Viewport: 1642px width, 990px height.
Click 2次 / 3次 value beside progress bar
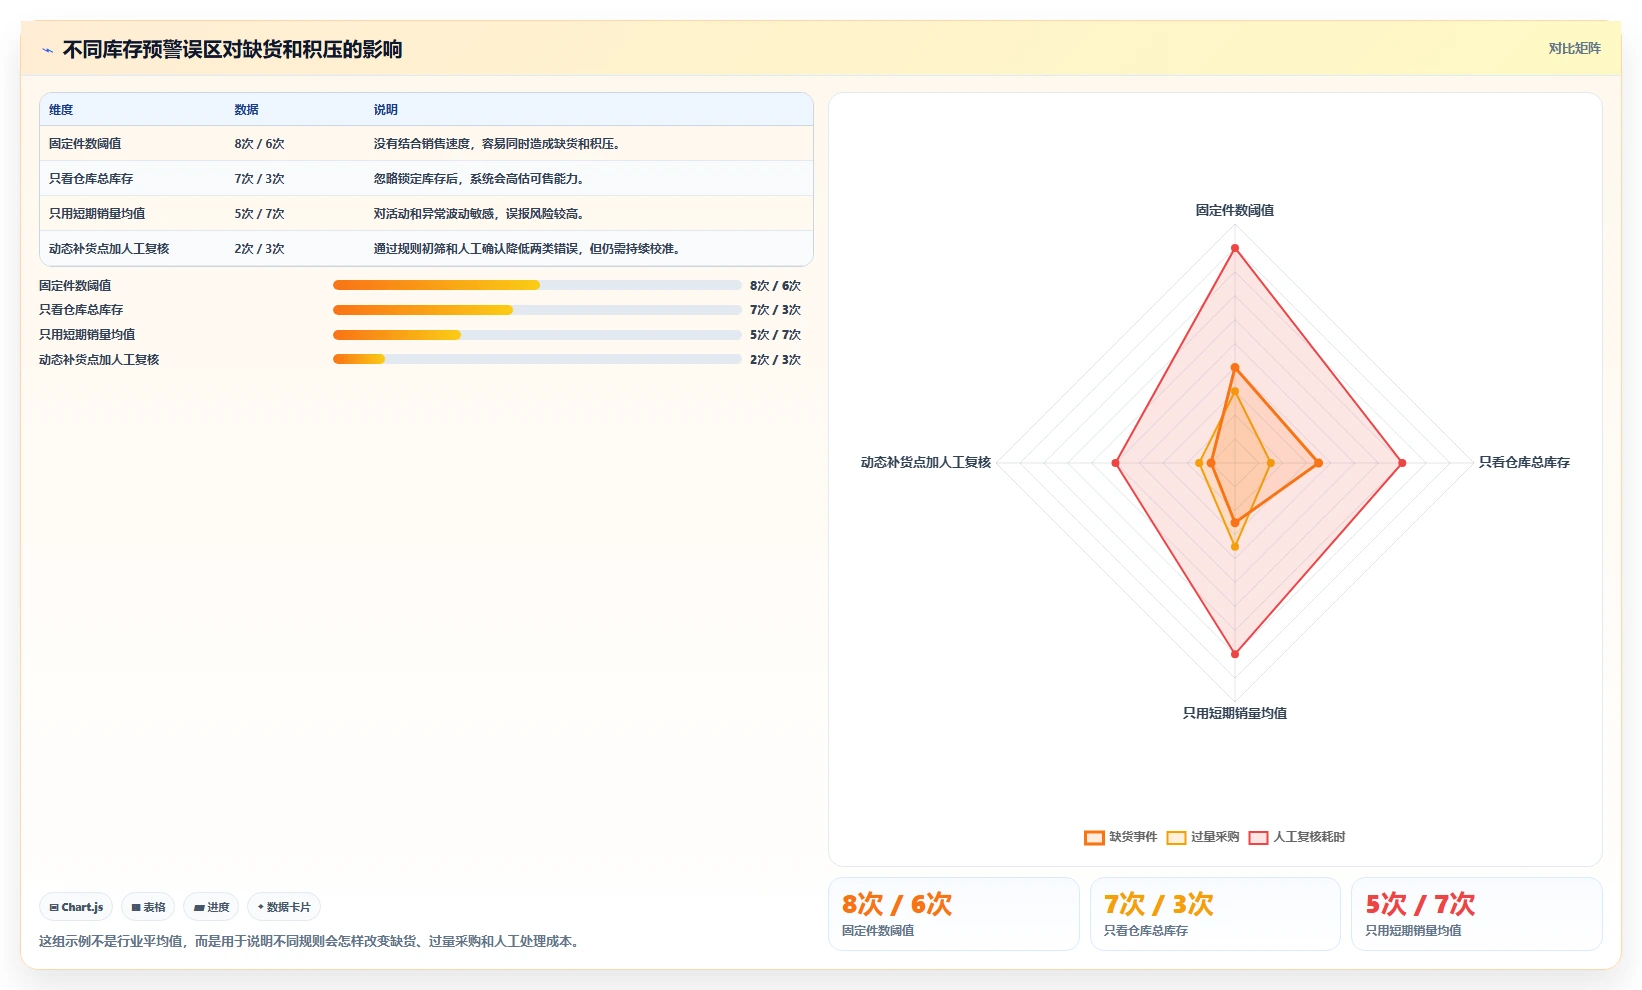click(775, 360)
